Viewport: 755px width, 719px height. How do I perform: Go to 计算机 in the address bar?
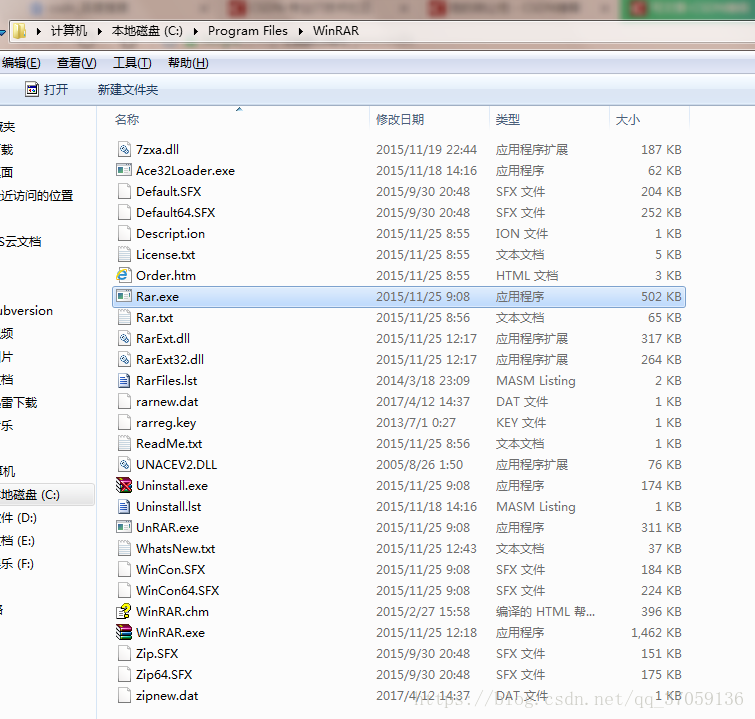pos(69,31)
